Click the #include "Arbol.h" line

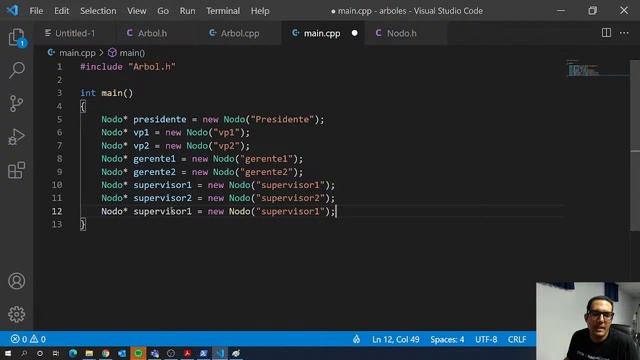(x=128, y=67)
